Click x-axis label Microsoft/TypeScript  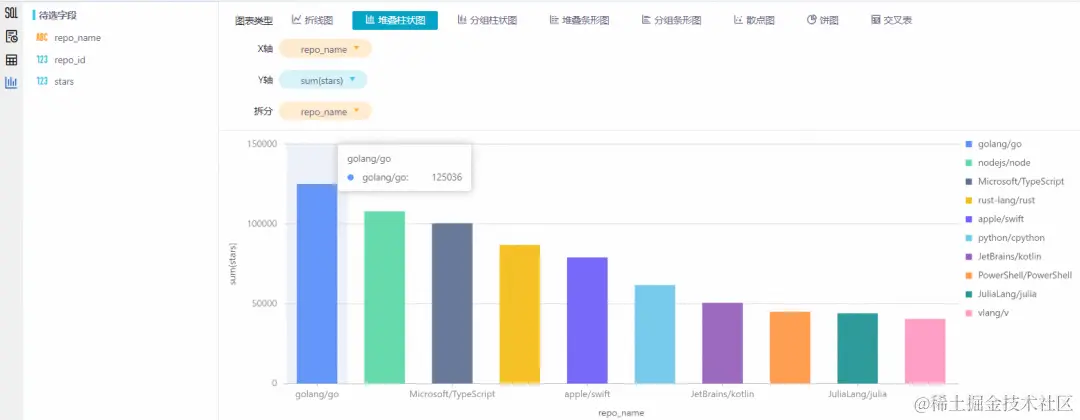452,395
